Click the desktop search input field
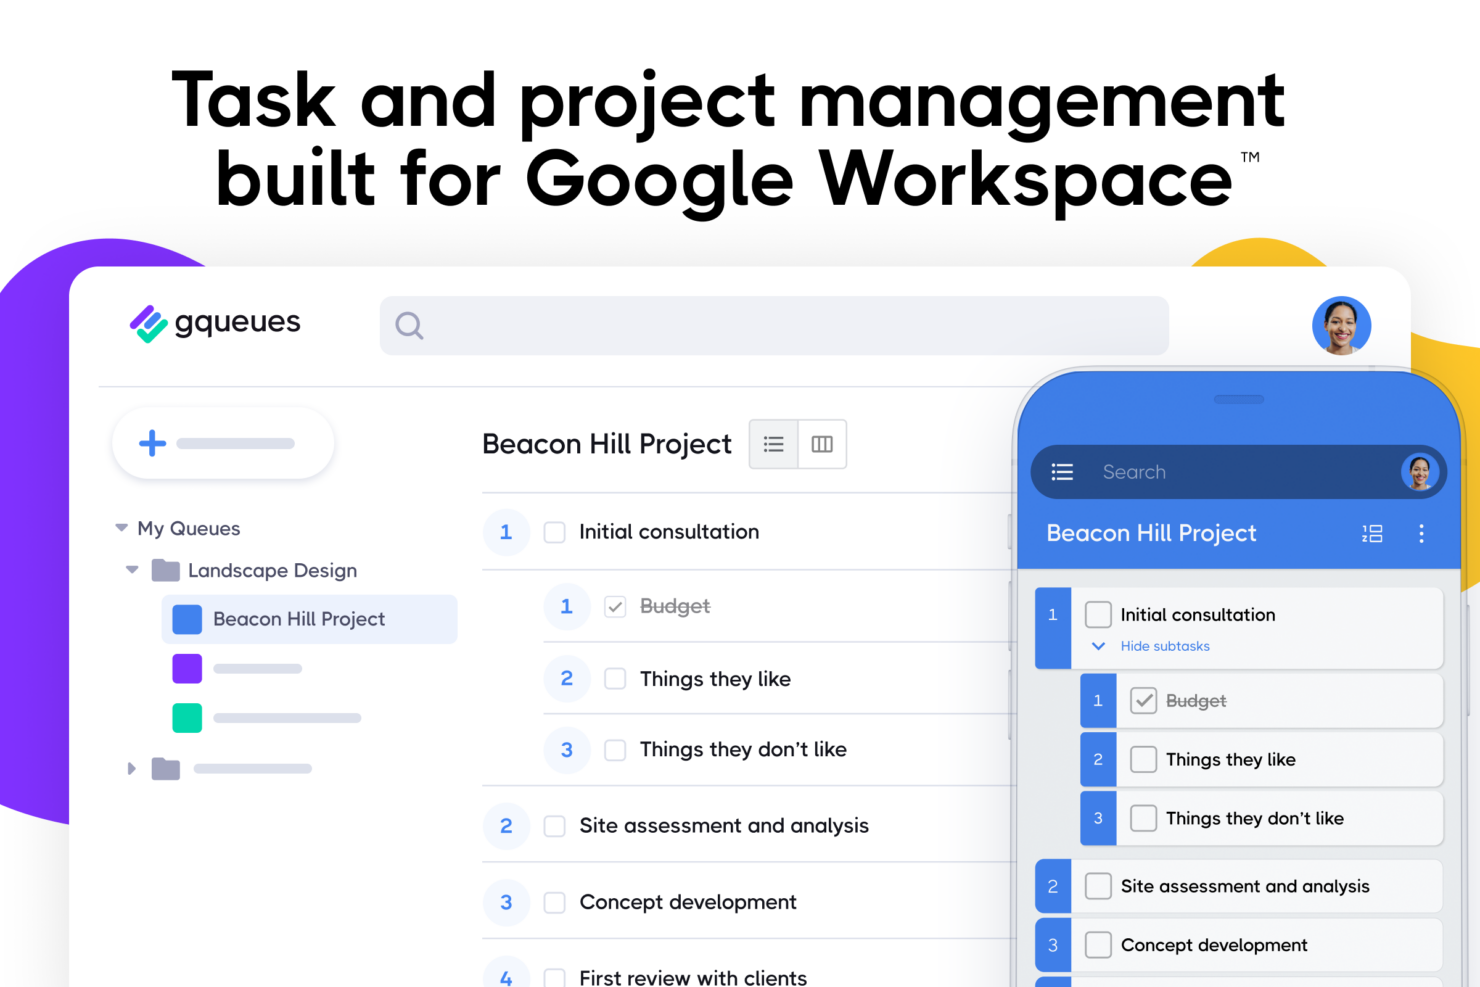 click(x=774, y=325)
